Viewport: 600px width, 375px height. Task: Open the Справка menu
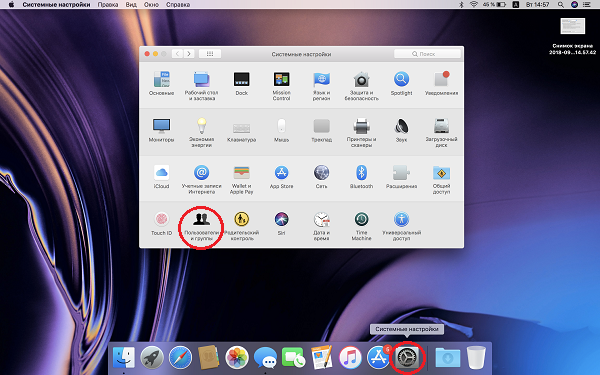(178, 5)
